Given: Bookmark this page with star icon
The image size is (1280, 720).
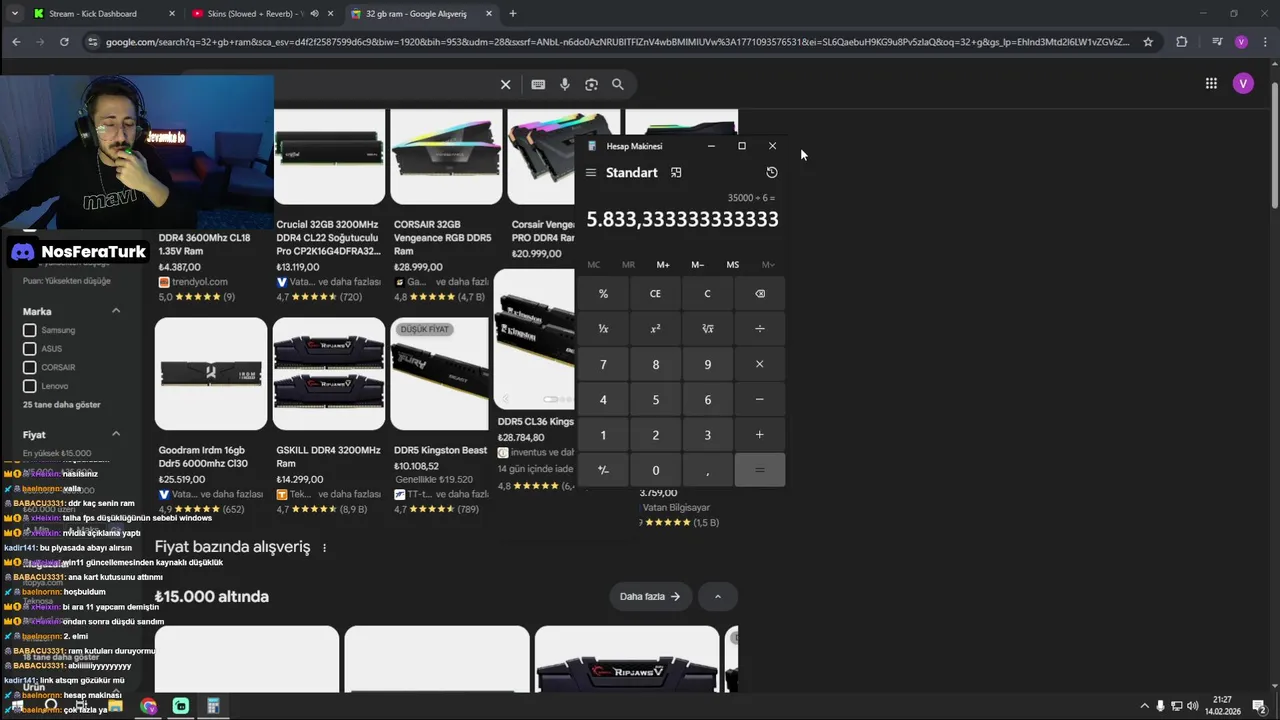Looking at the screenshot, I should (x=1148, y=42).
